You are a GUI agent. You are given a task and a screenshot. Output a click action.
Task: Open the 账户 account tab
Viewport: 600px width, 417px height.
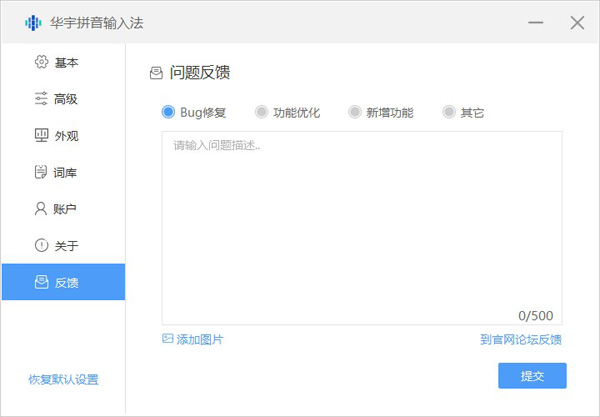tap(64, 209)
